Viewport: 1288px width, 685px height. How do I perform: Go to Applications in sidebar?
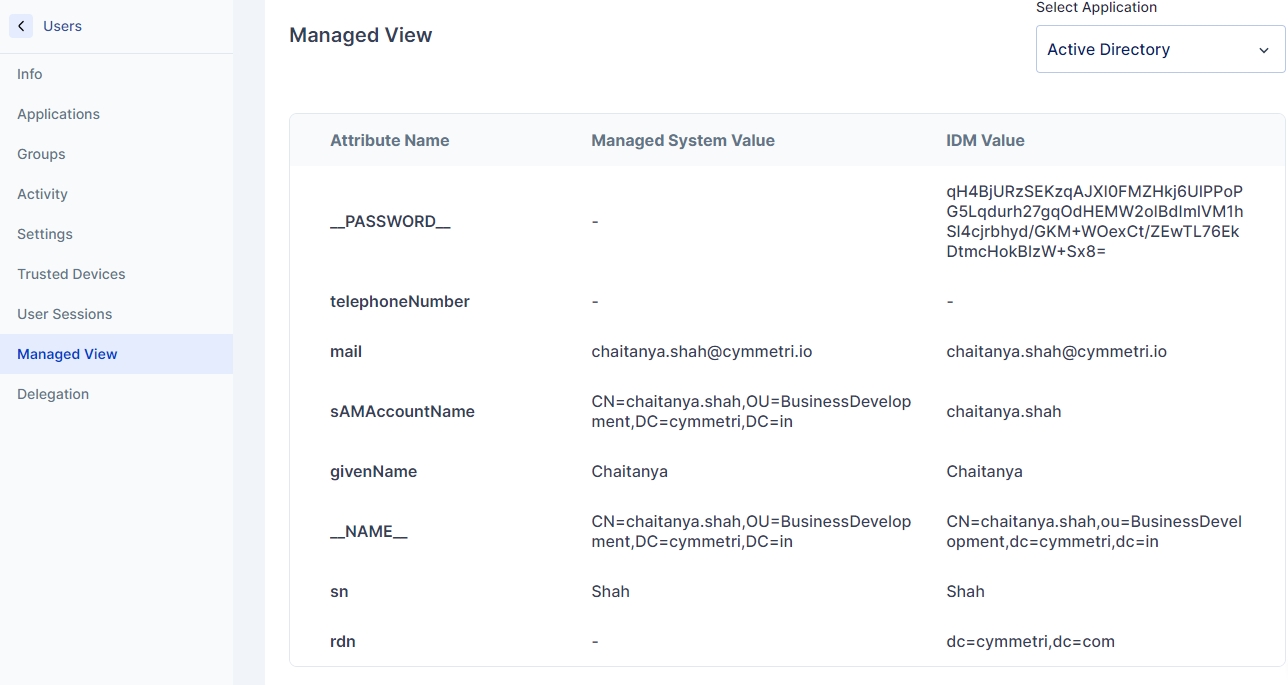coord(58,114)
